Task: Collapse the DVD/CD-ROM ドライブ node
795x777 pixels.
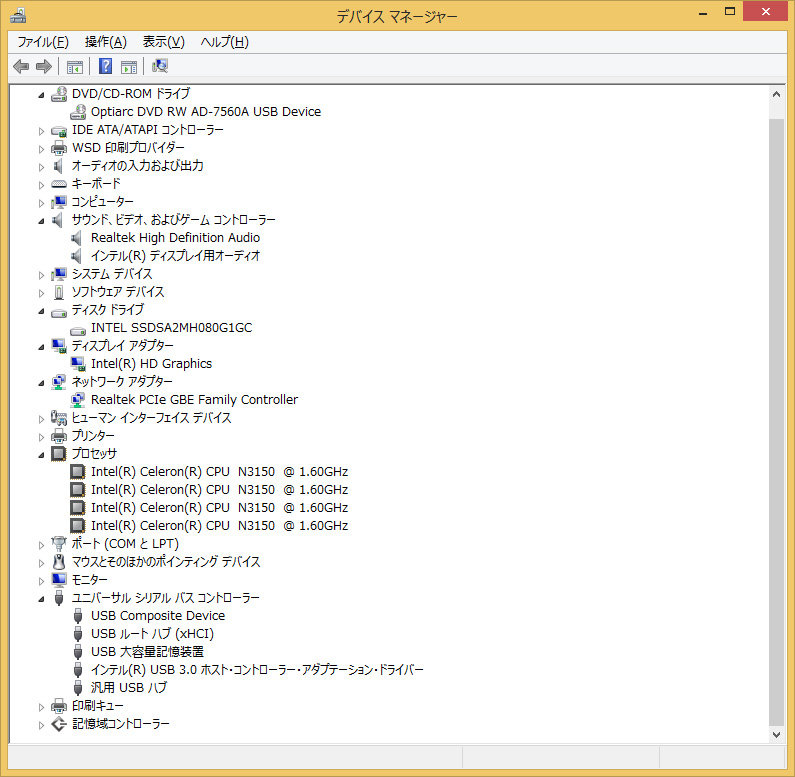Action: point(41,95)
